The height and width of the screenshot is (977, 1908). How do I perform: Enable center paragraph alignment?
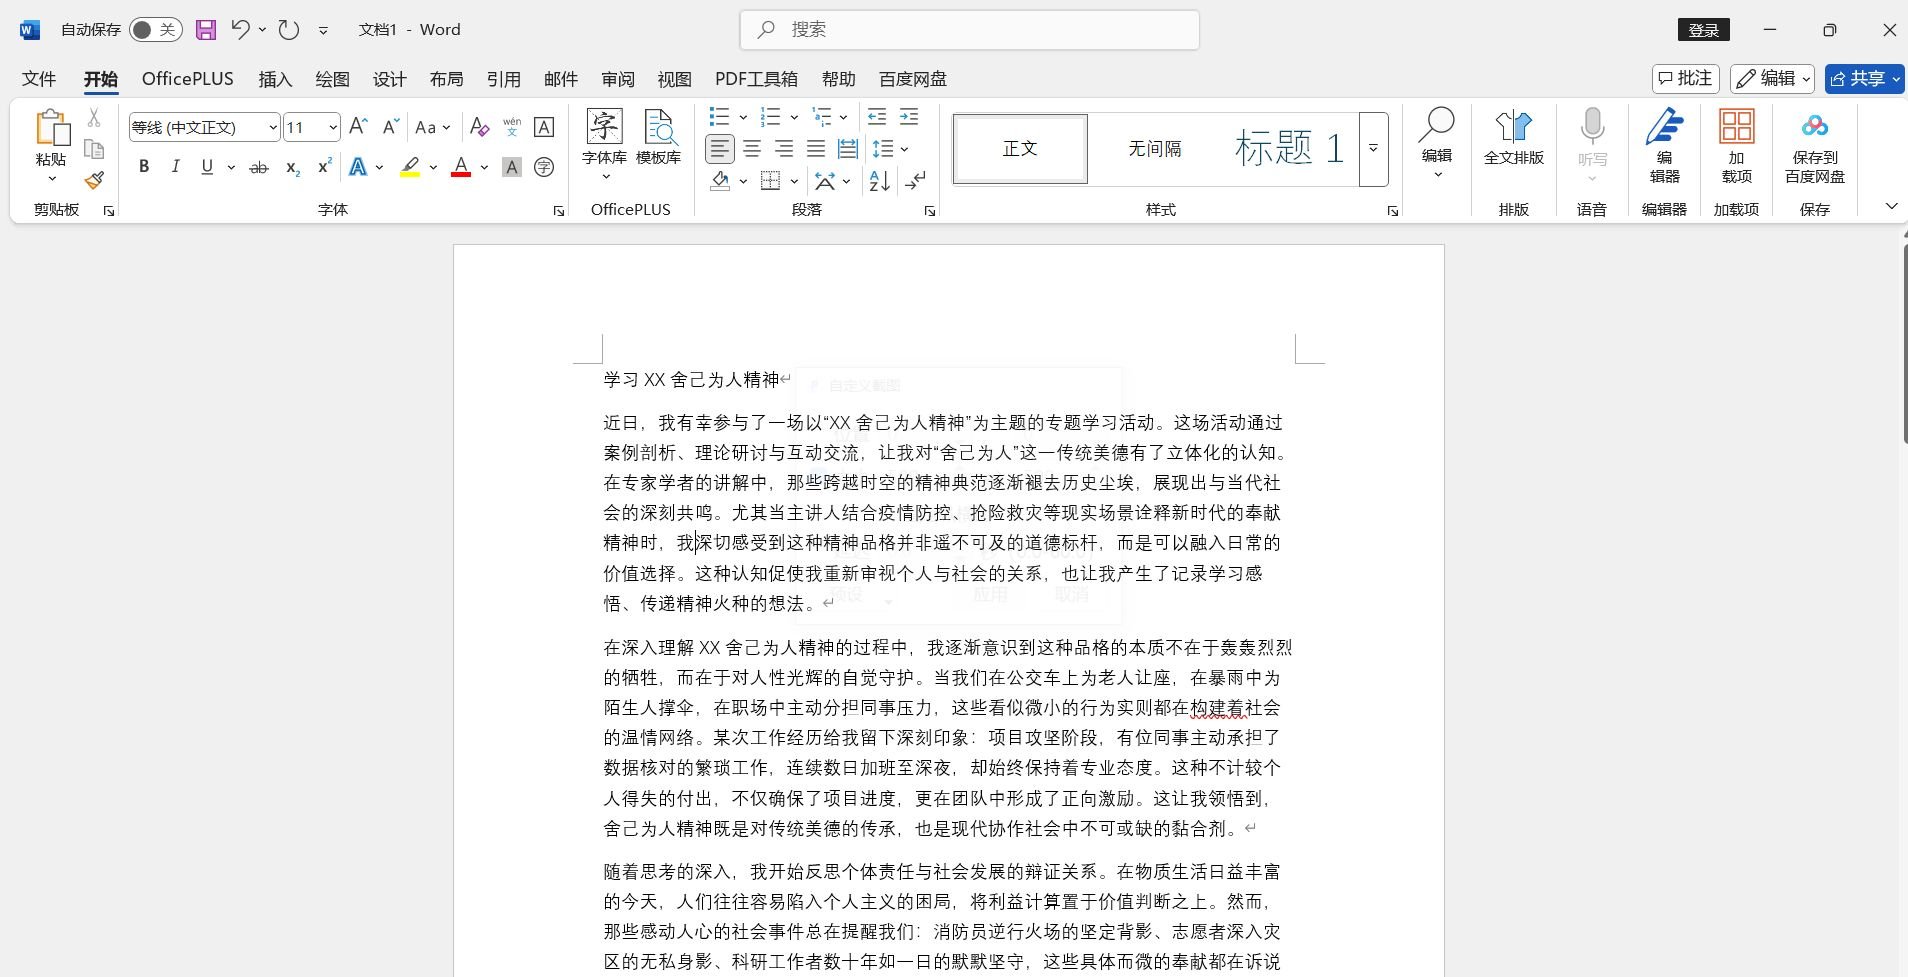pos(751,148)
